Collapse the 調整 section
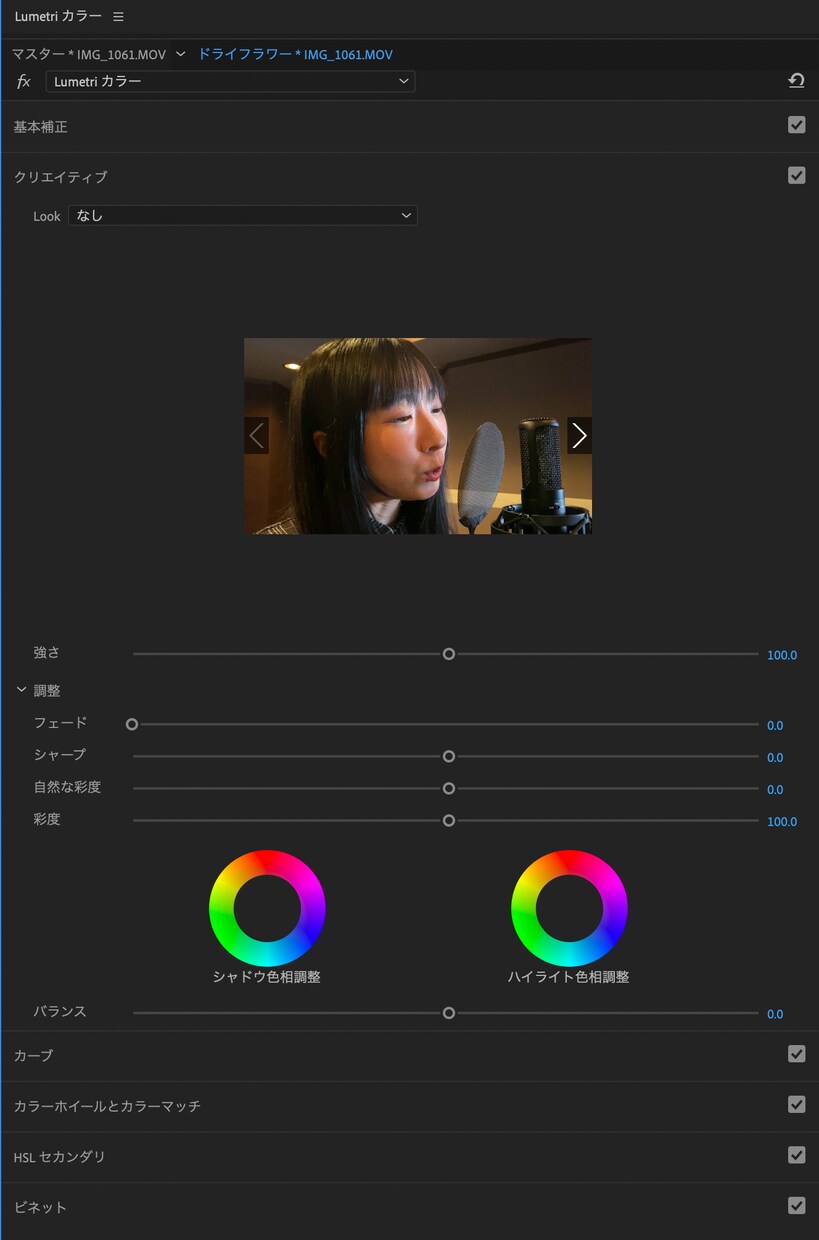The height and width of the screenshot is (1240, 819). [21, 690]
